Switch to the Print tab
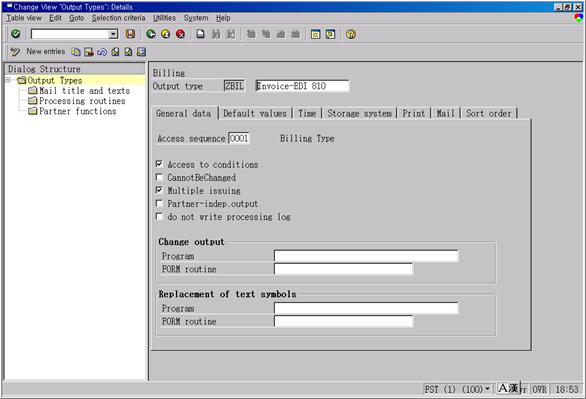 [x=413, y=113]
